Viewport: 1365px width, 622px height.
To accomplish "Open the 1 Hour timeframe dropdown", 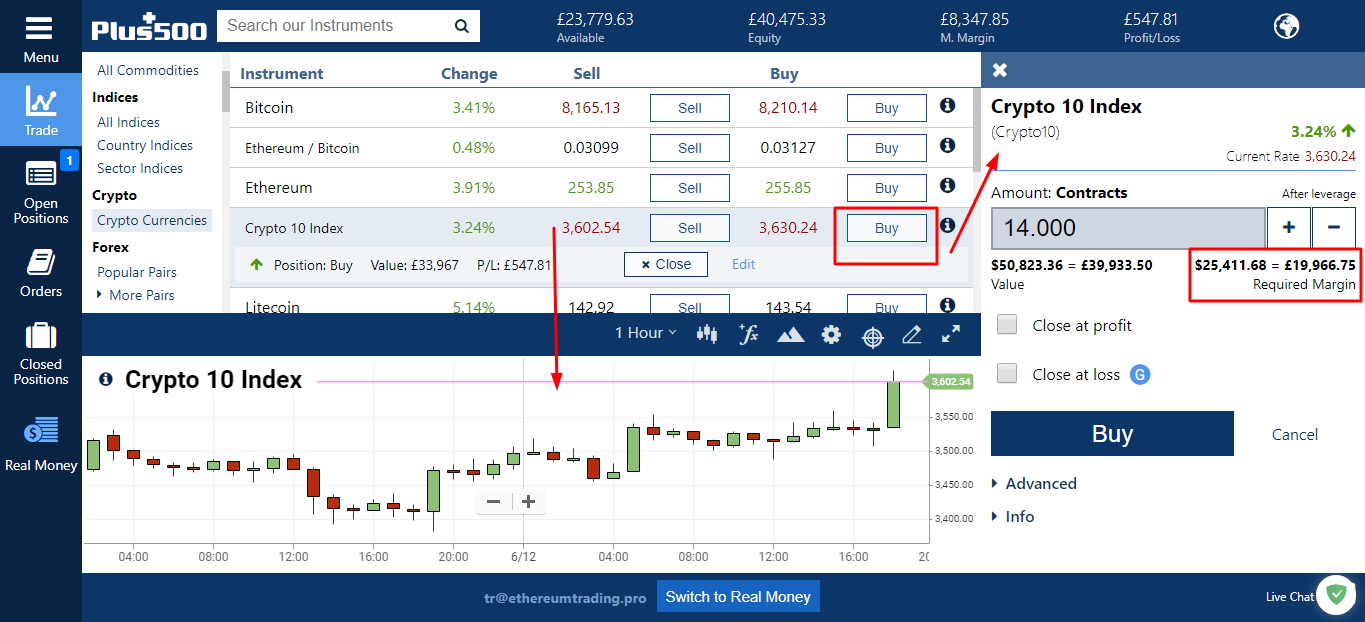I will pos(646,333).
